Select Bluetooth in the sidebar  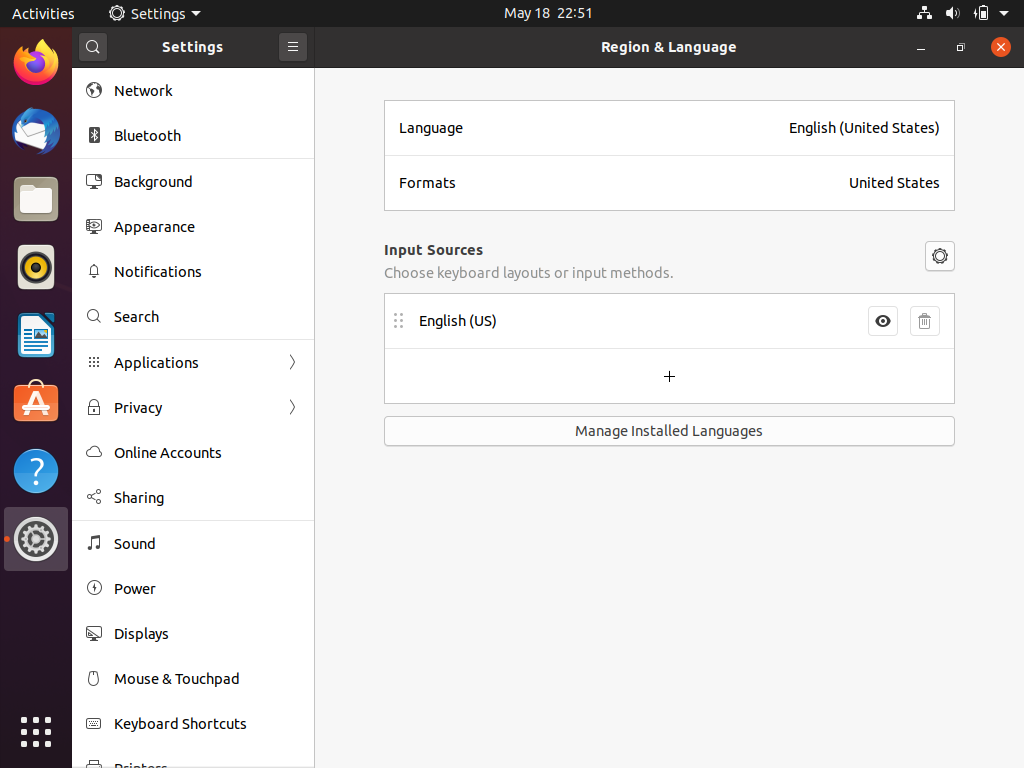click(x=147, y=136)
